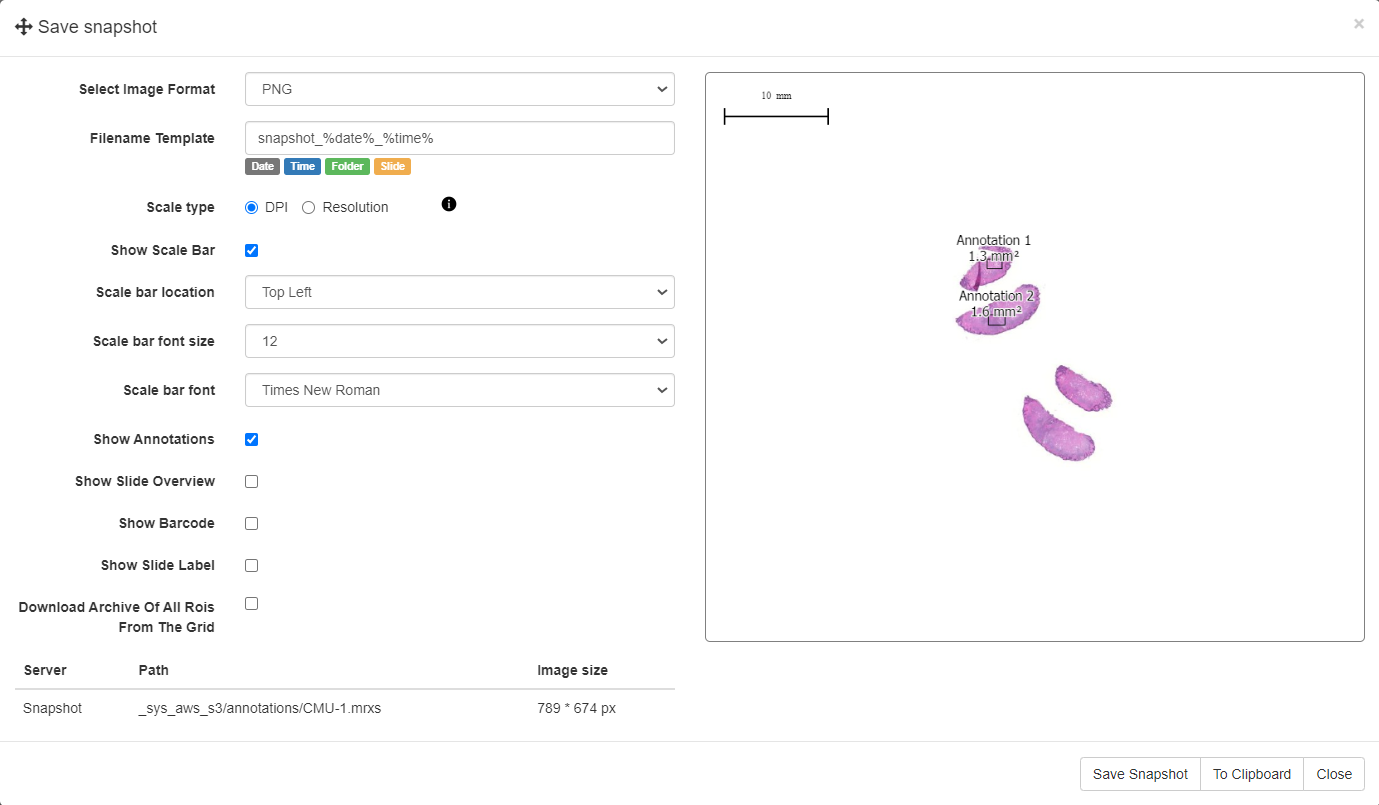The image size is (1379, 805).
Task: Open the Select Image Format dropdown
Action: point(459,89)
